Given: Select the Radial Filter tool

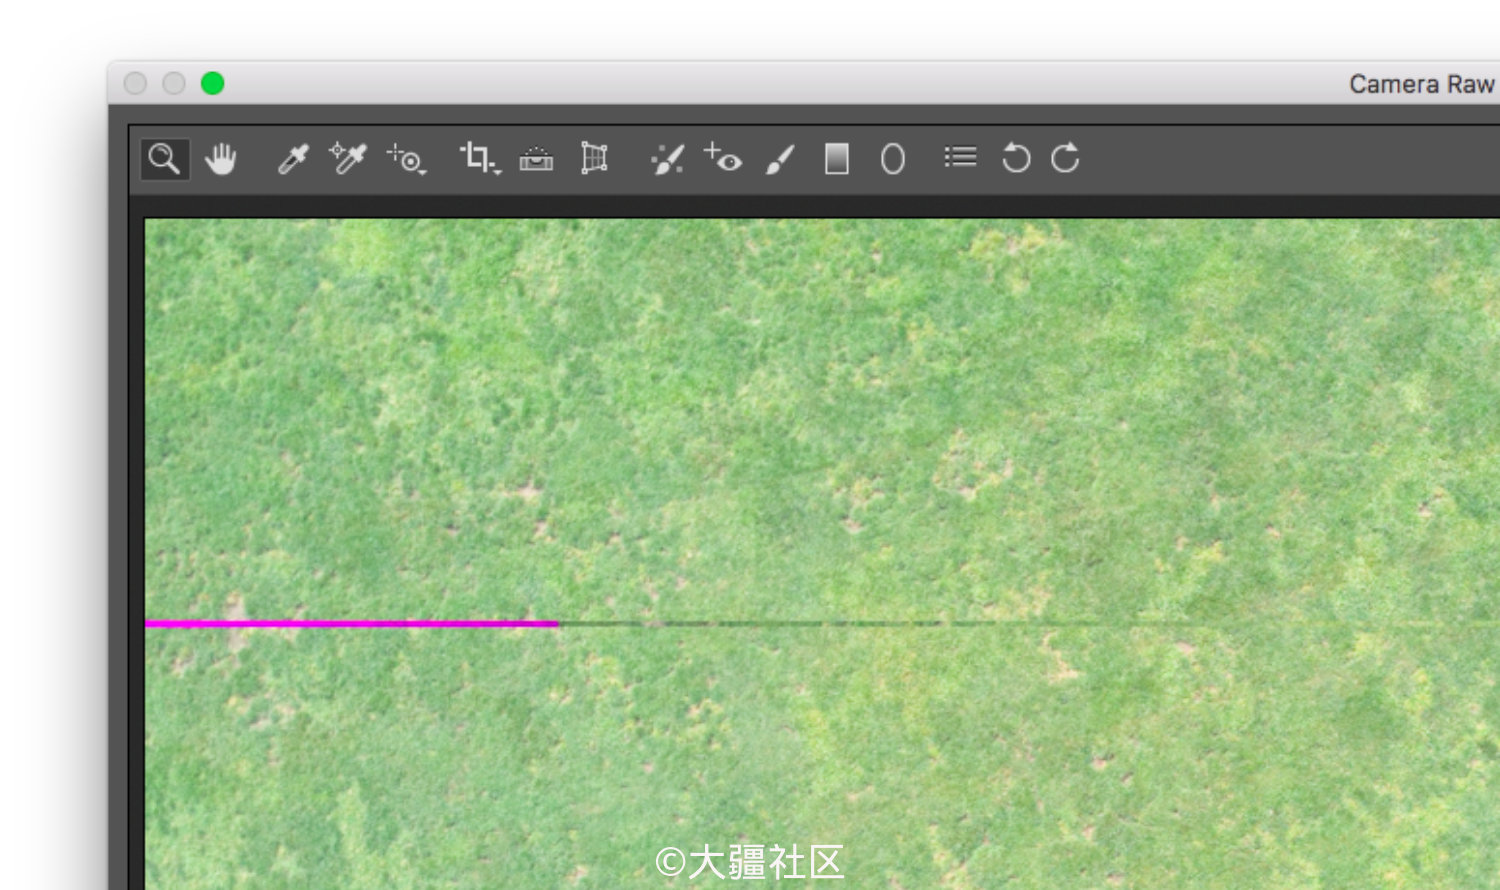Looking at the screenshot, I should [x=891, y=158].
